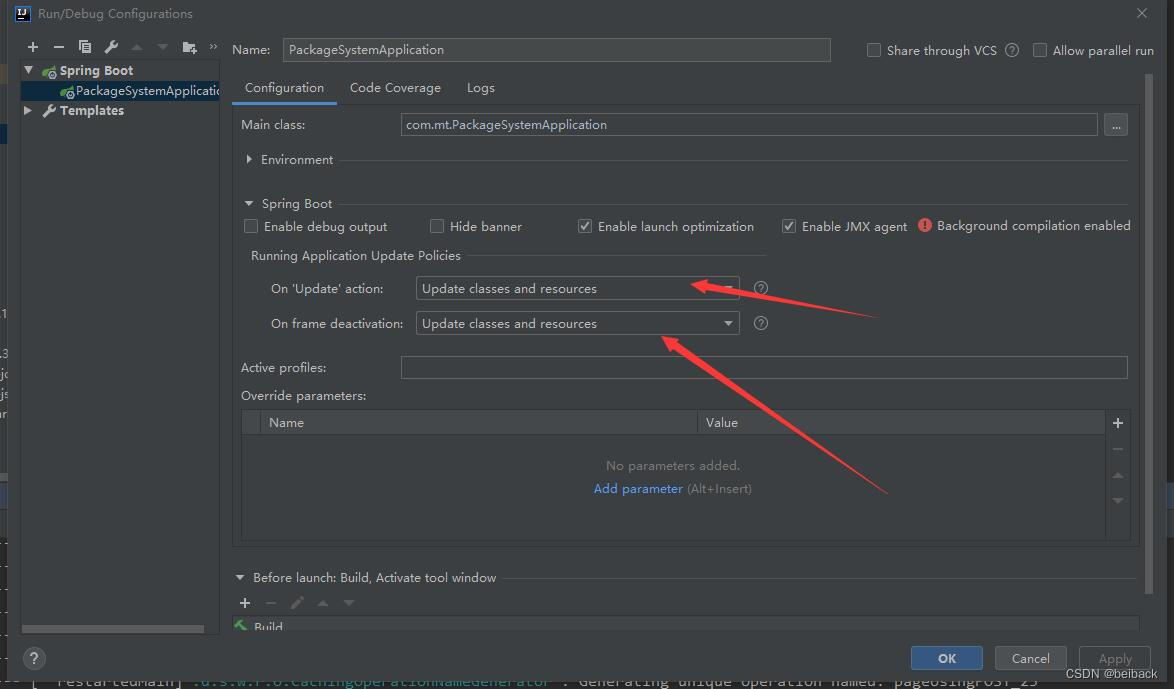Remove the selected configuration with the minus icon
This screenshot has height=689, width=1174.
pos(58,46)
